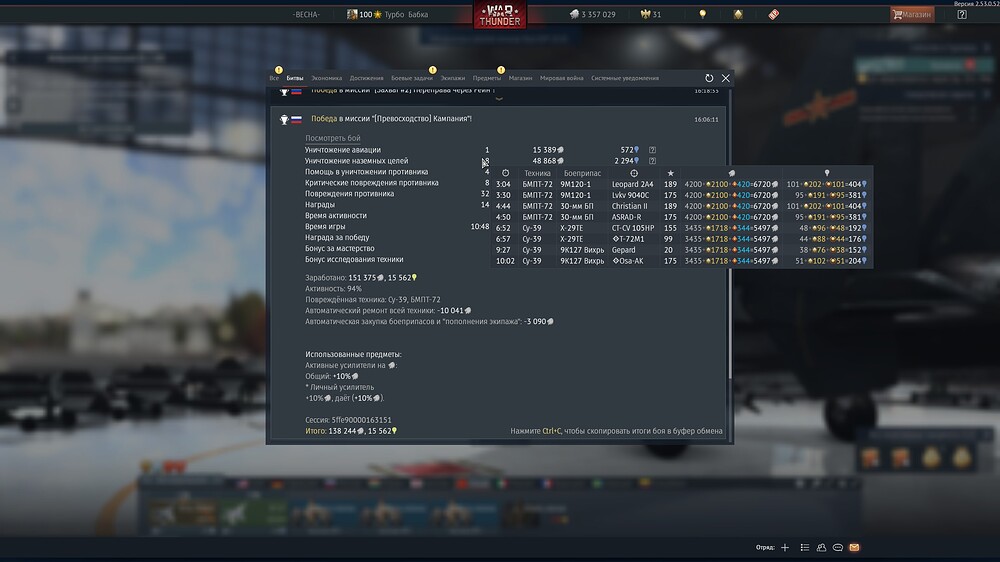Click the Посмотреть бой link

[333, 138]
